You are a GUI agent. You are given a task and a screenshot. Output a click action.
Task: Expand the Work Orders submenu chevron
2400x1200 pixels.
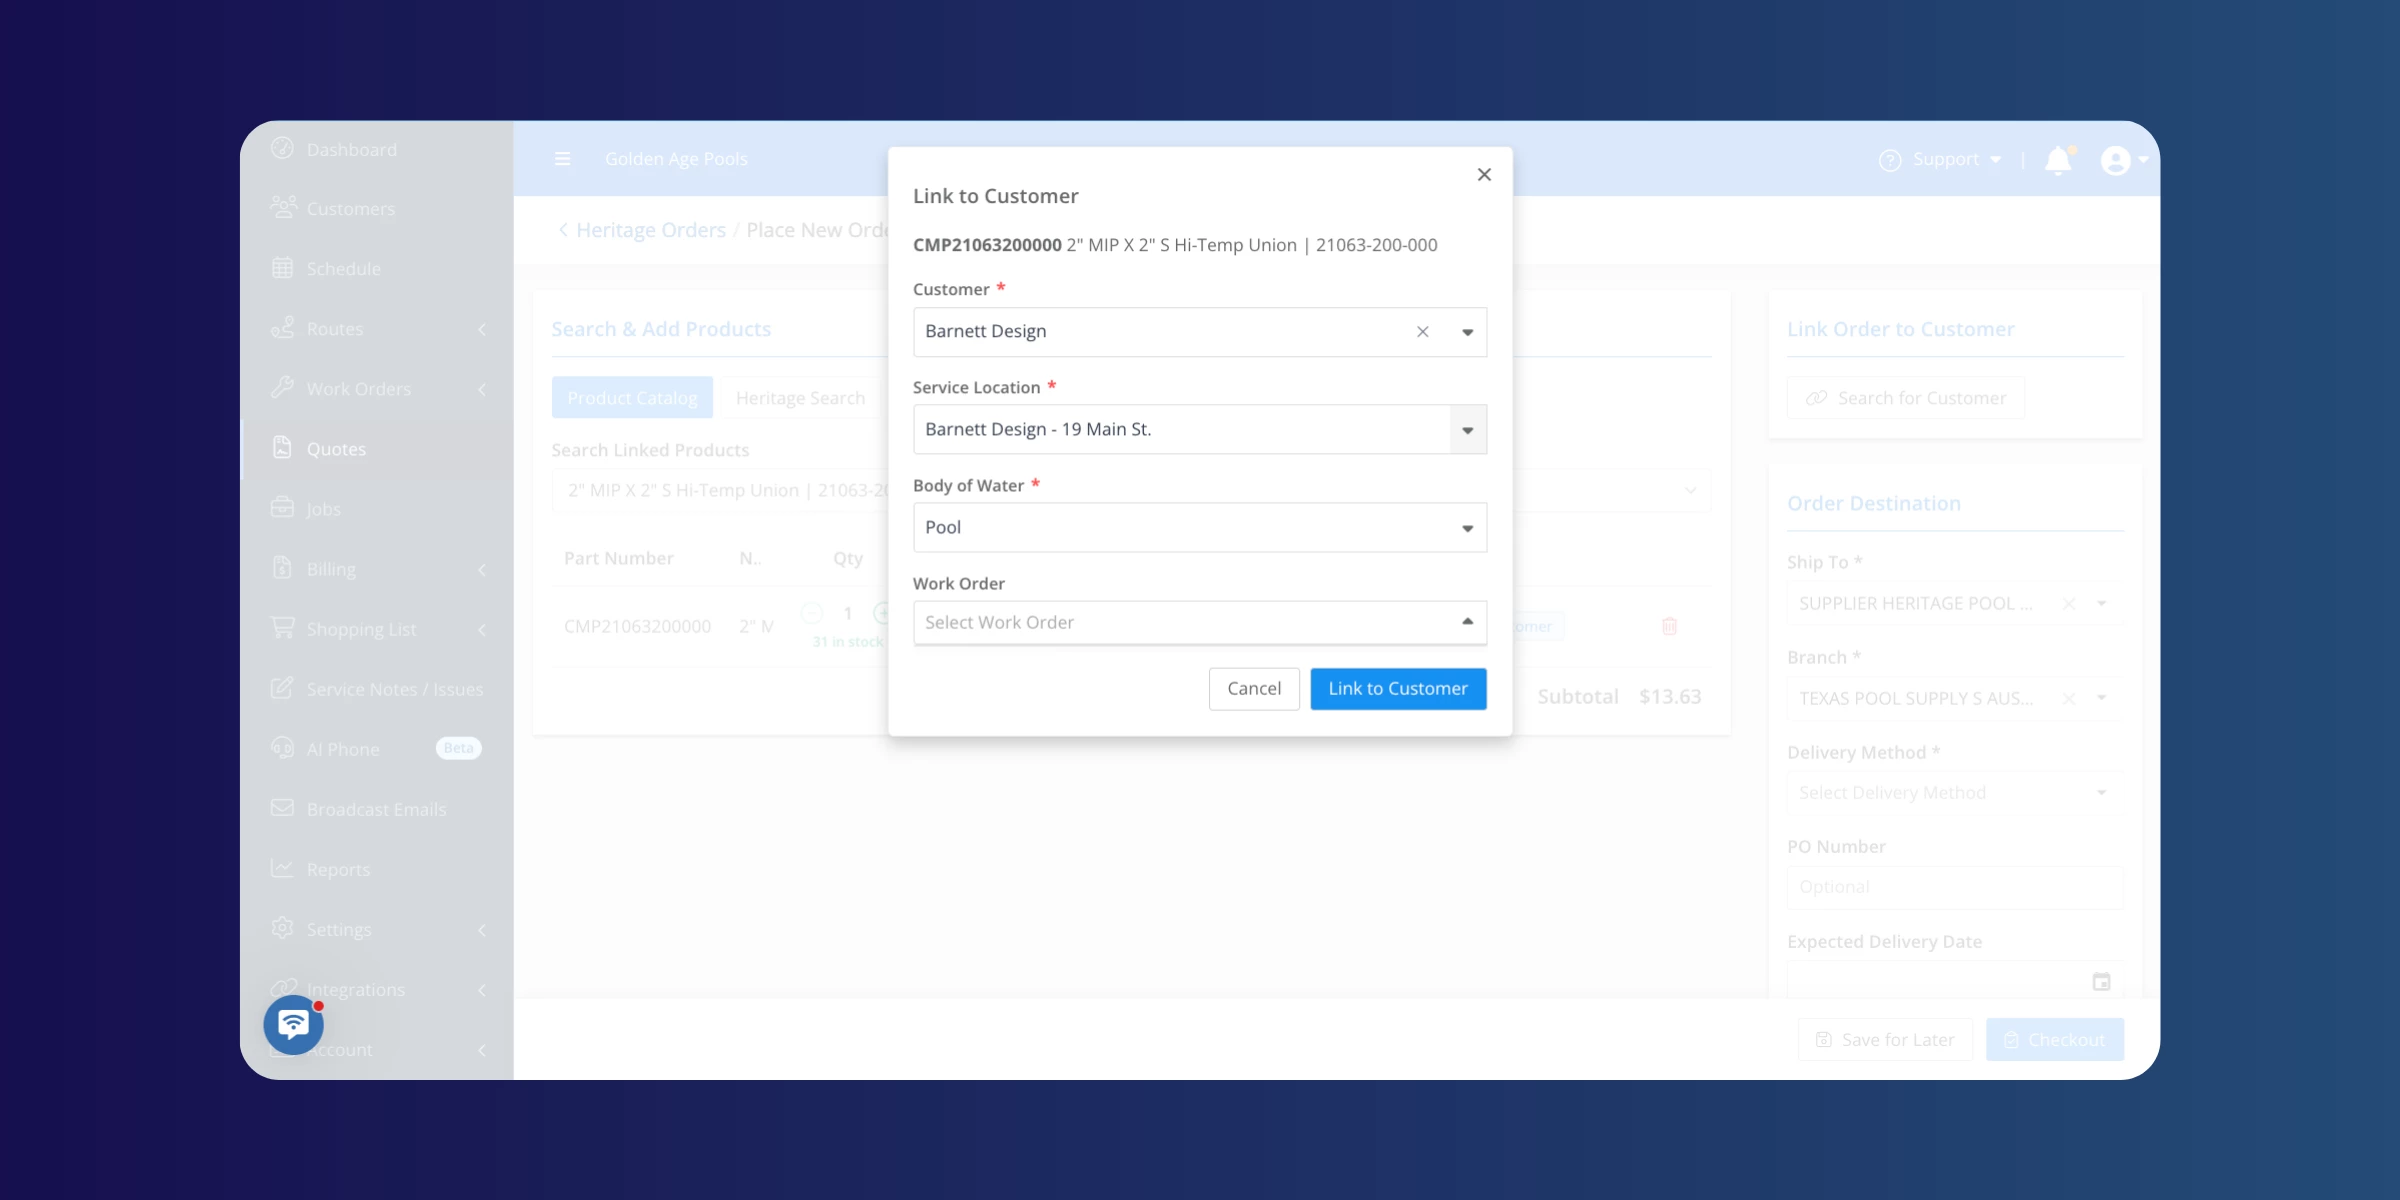pyautogui.click(x=482, y=389)
